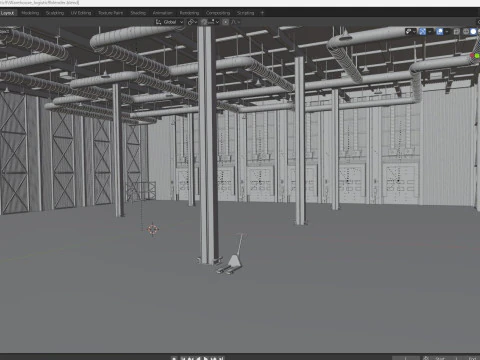Toggle snapping magnet icon

[x=204, y=22]
